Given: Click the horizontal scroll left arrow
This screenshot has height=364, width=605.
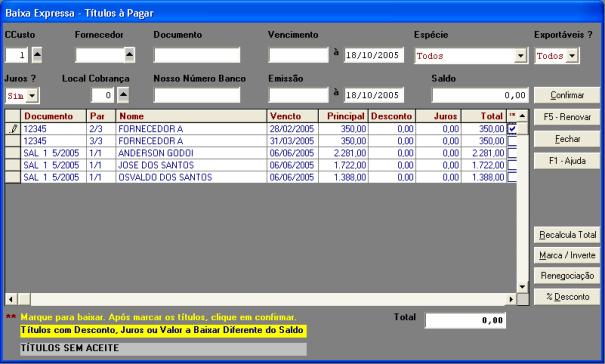Looking at the screenshot, I should pyautogui.click(x=11, y=299).
